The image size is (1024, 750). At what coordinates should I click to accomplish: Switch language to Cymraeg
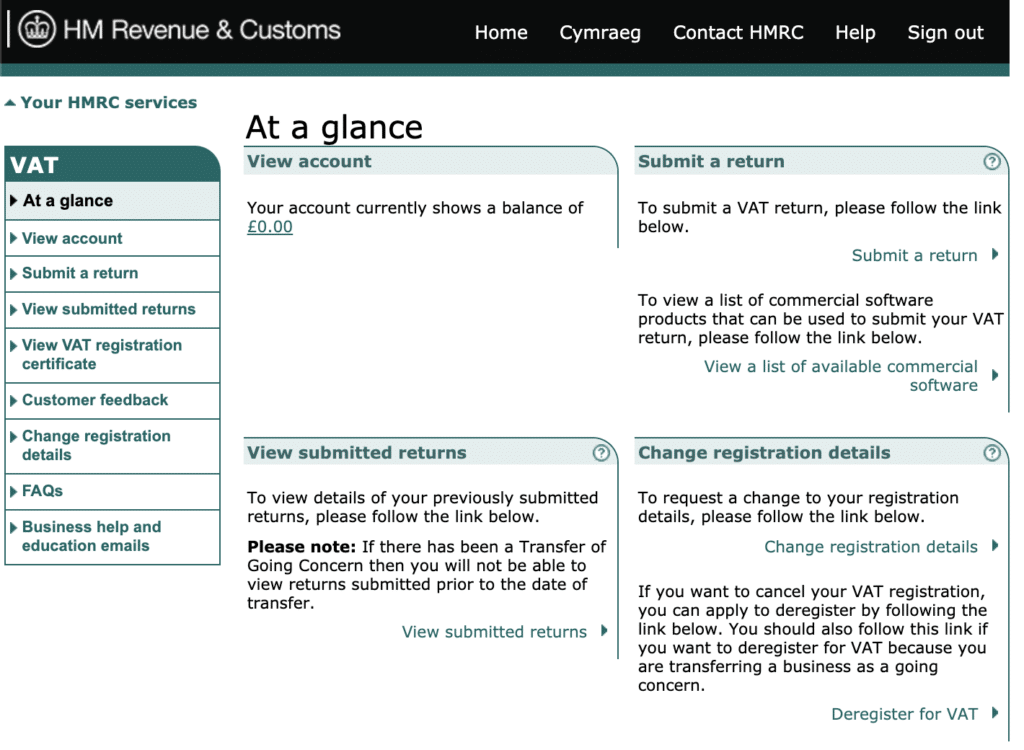point(600,33)
